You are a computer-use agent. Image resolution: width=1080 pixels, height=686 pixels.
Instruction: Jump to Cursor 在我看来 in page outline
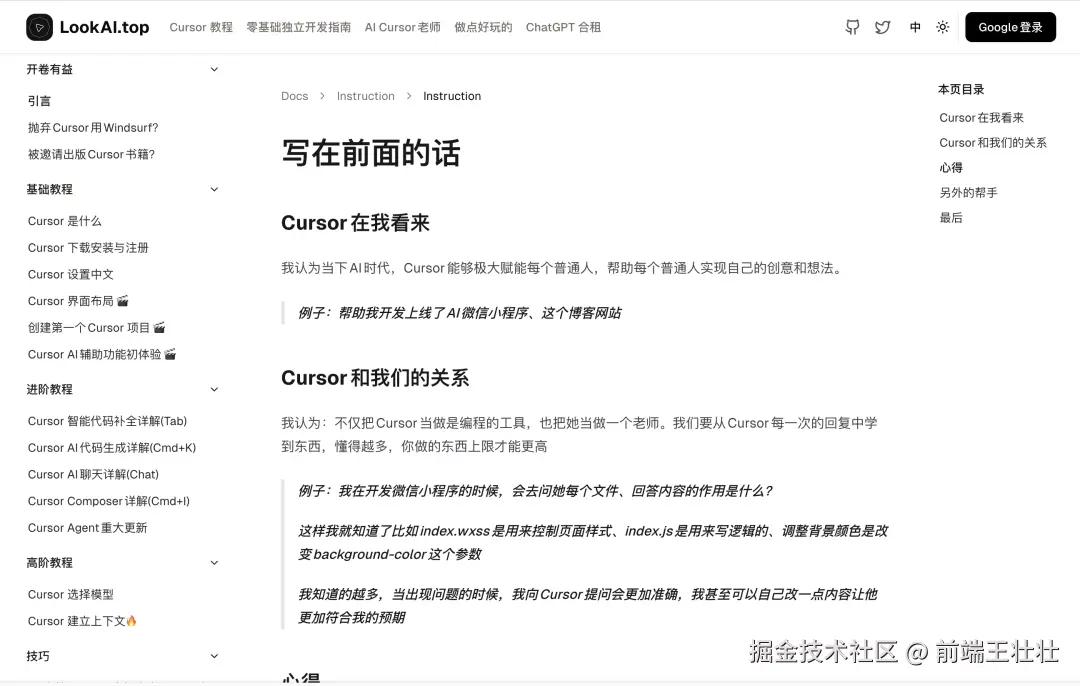[x=986, y=117]
